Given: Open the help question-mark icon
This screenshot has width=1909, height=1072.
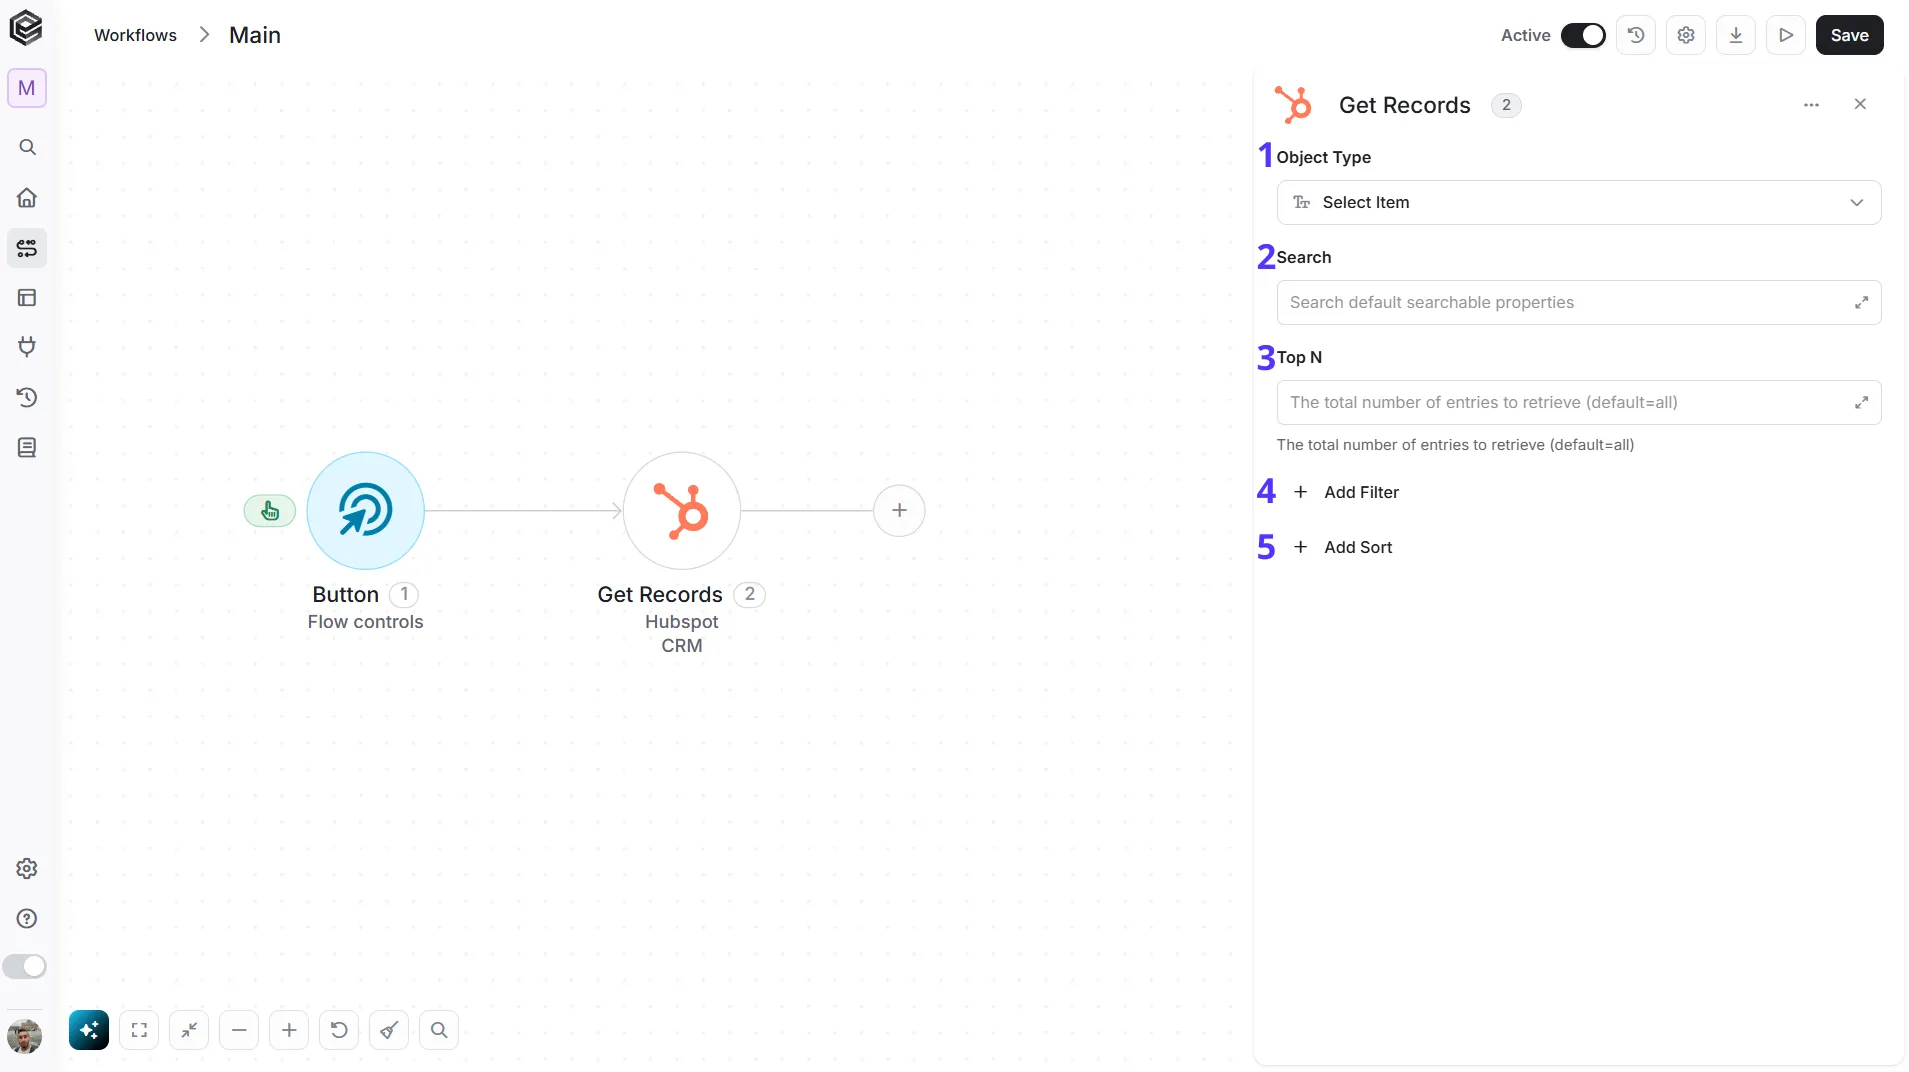Looking at the screenshot, I should [27, 918].
